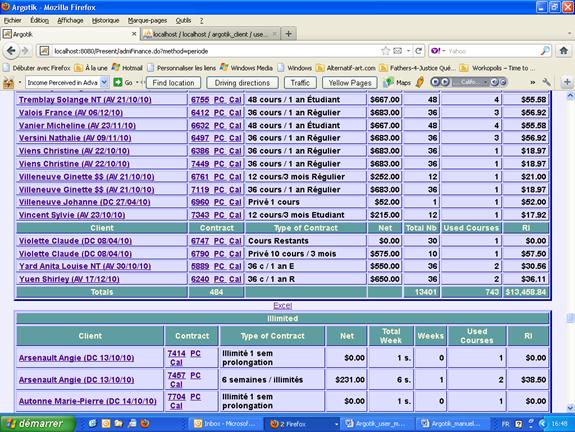Click the toolbar media play control

click(x=444, y=82)
